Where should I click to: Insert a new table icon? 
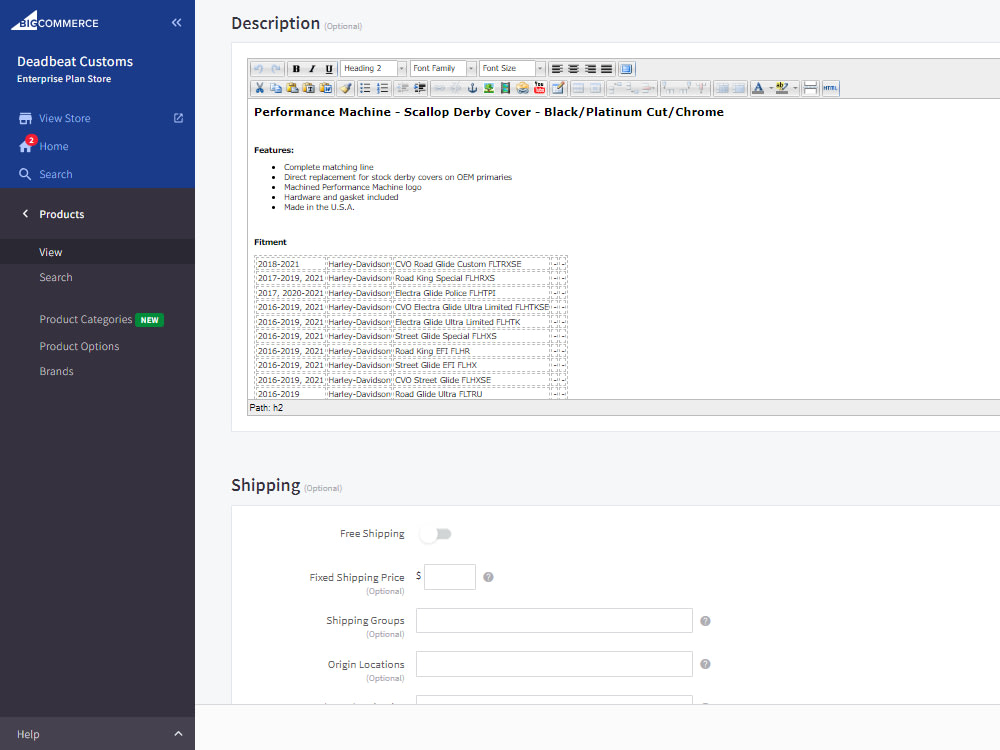tap(558, 88)
